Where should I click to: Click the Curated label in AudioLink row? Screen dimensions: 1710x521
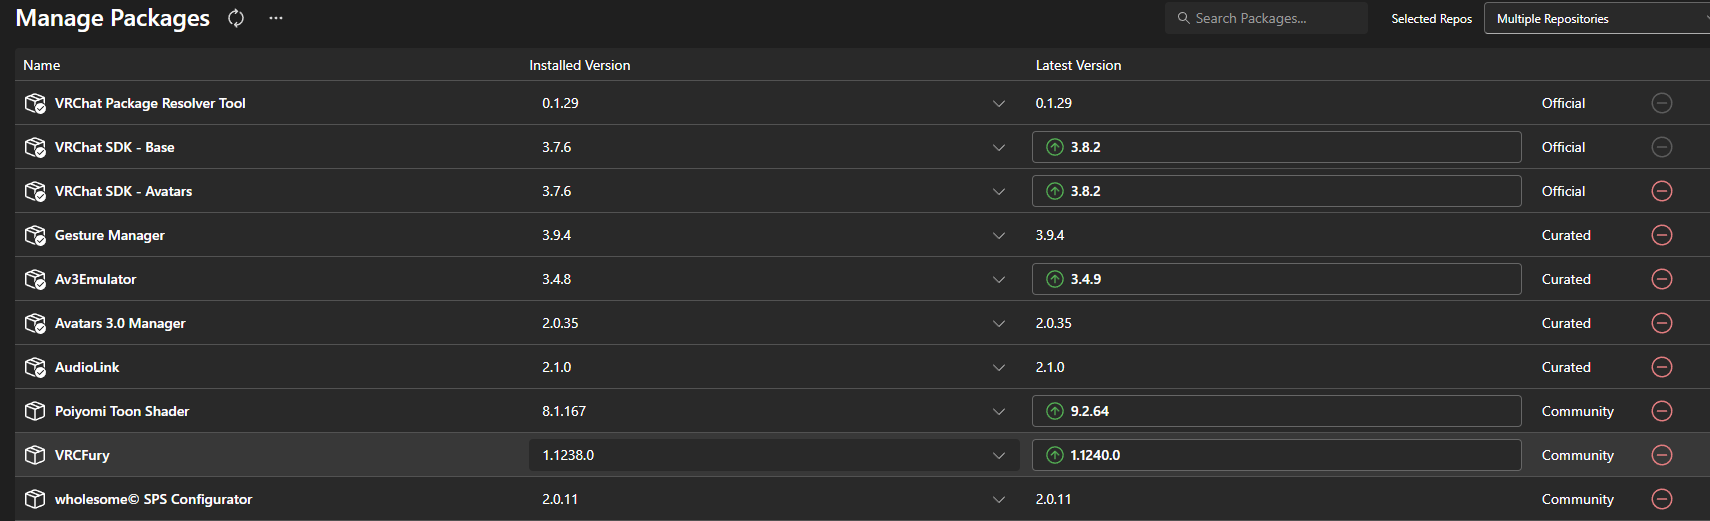point(1566,367)
